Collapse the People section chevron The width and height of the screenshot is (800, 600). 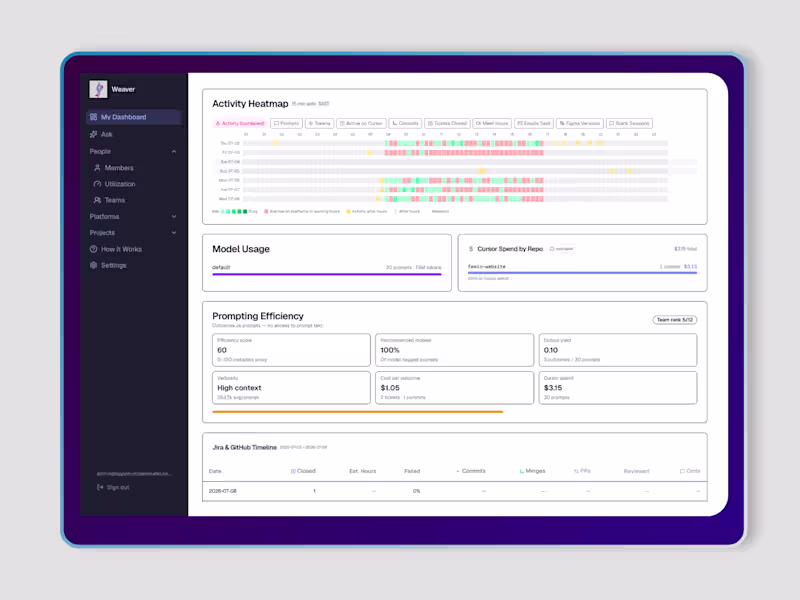click(x=174, y=152)
